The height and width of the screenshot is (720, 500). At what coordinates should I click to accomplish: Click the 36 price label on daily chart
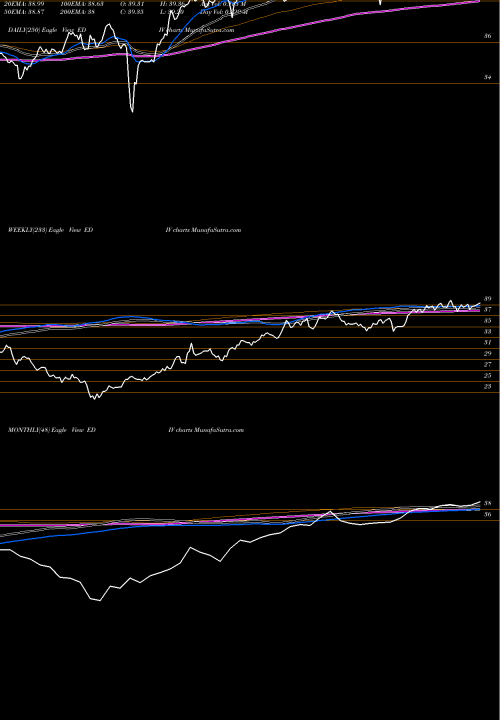point(488,35)
